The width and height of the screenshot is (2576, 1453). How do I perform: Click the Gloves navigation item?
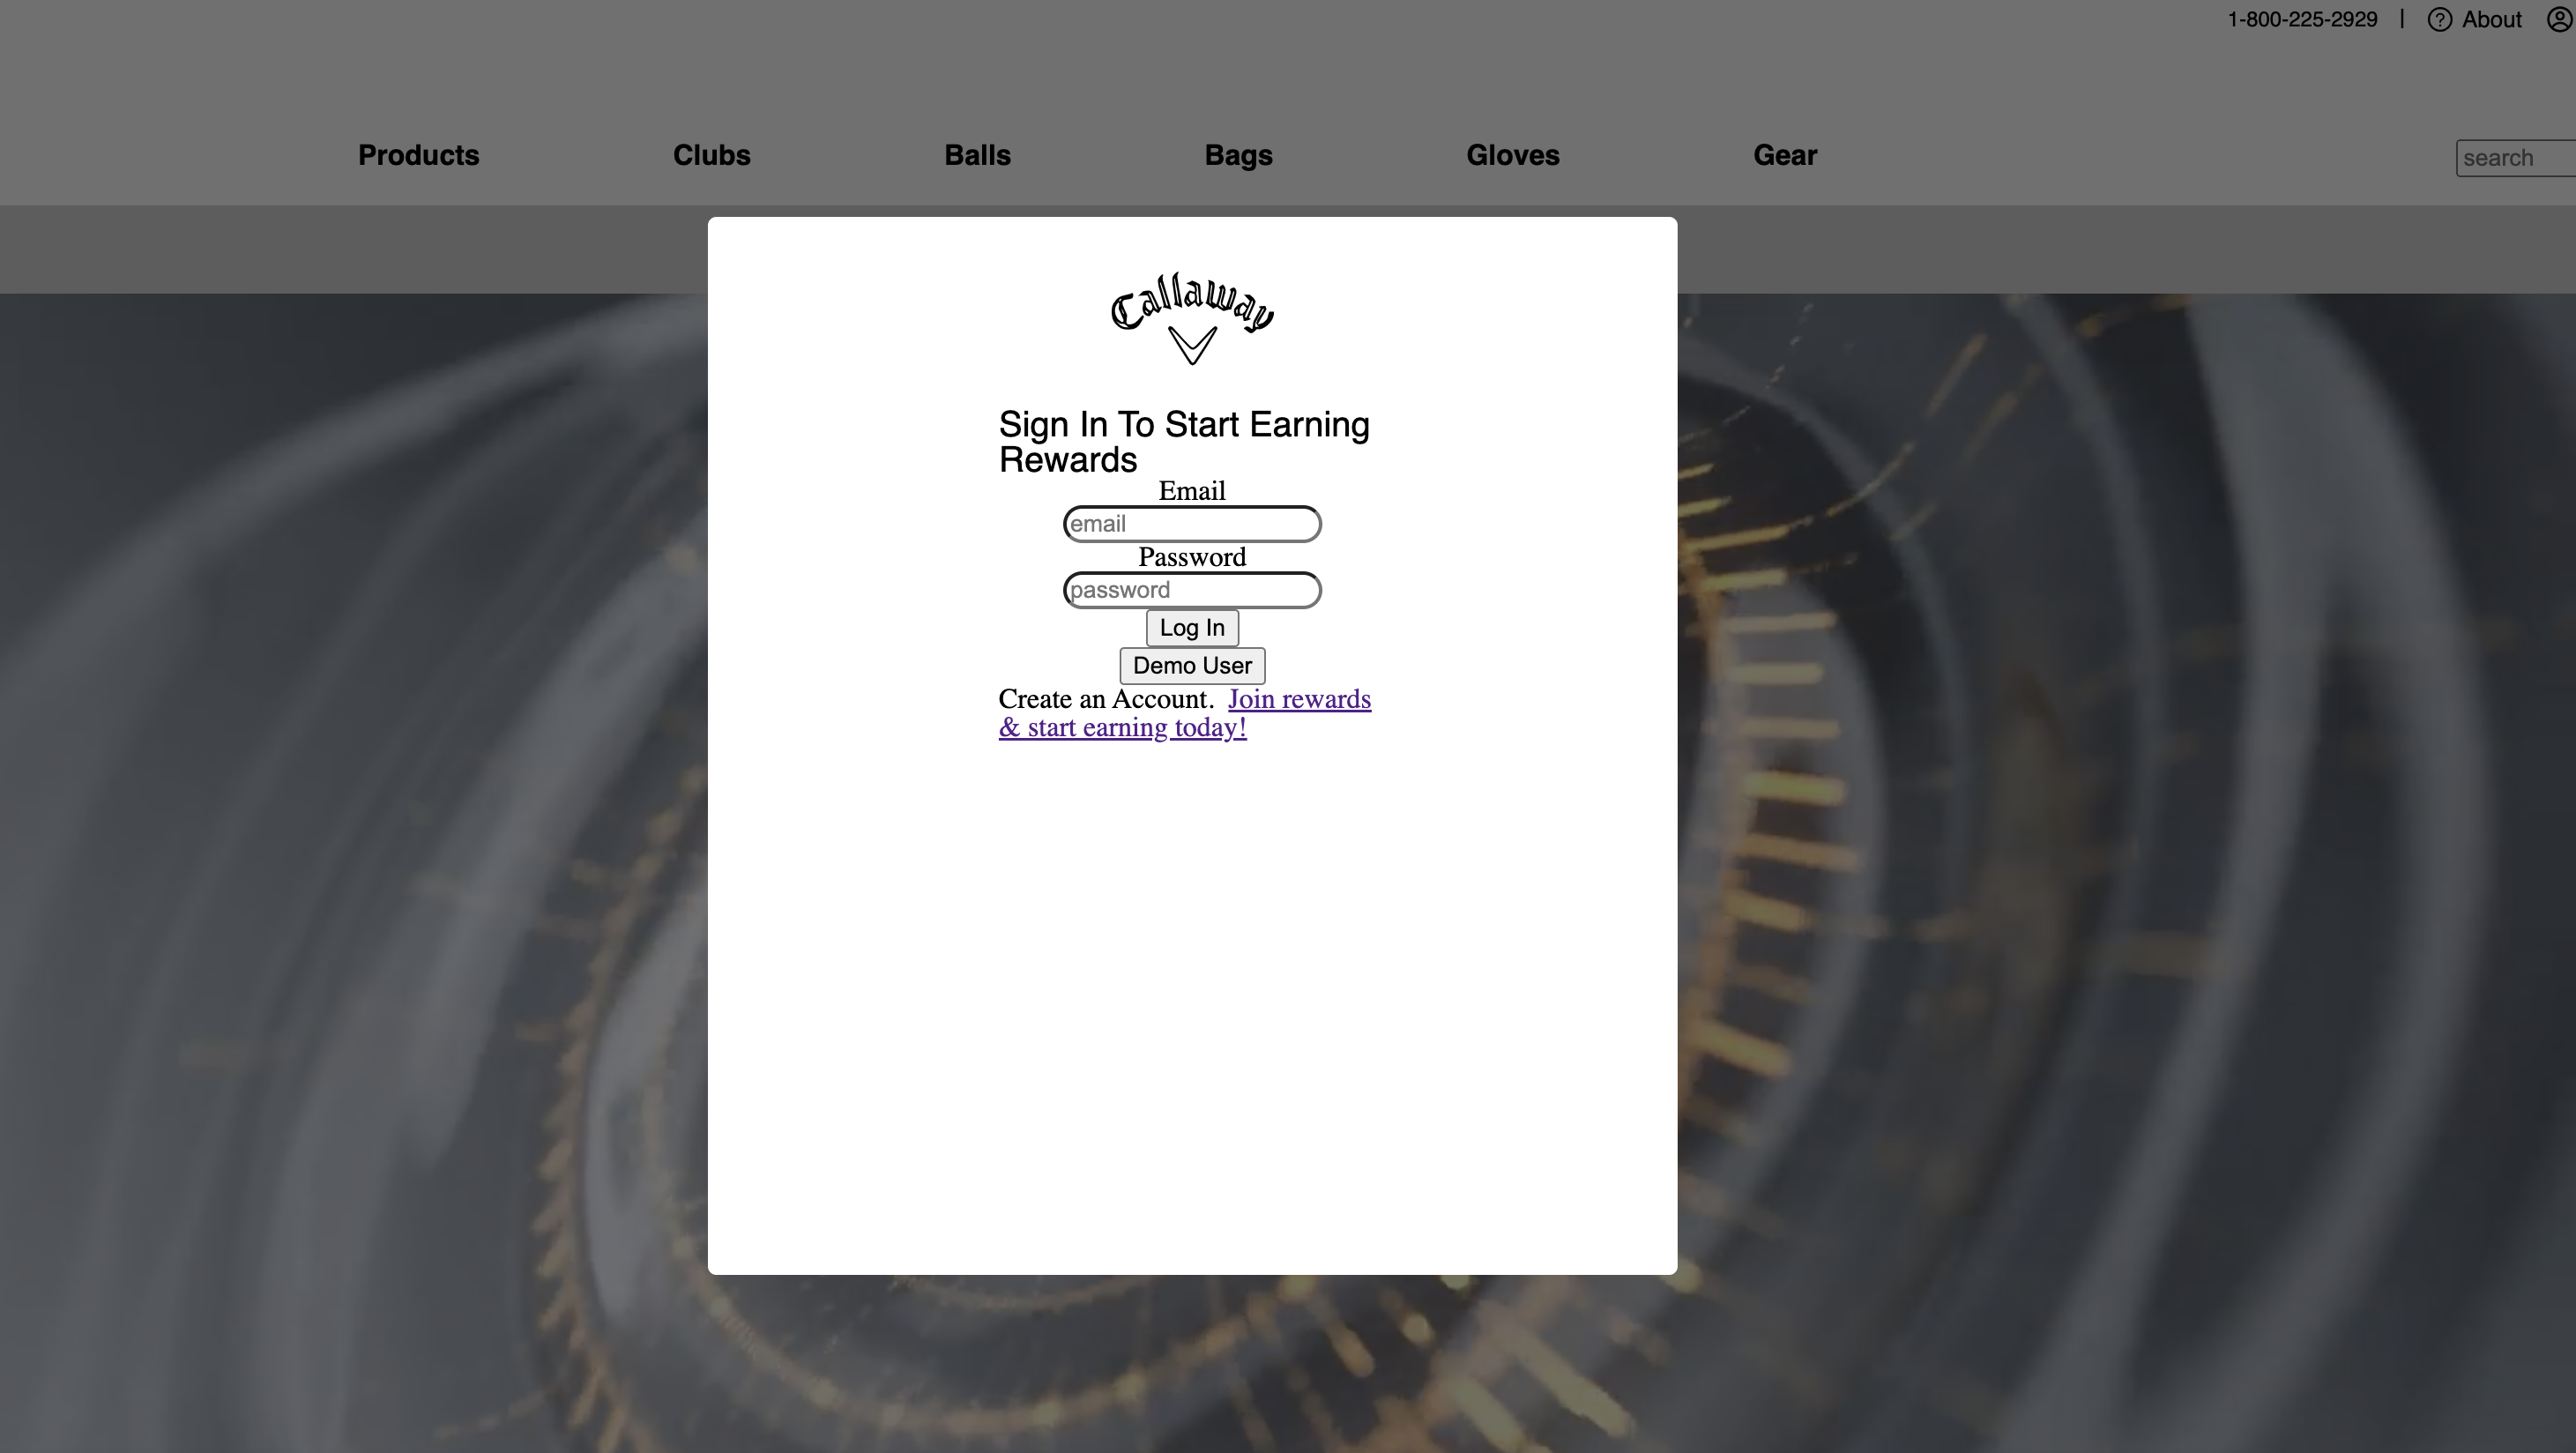(1511, 156)
